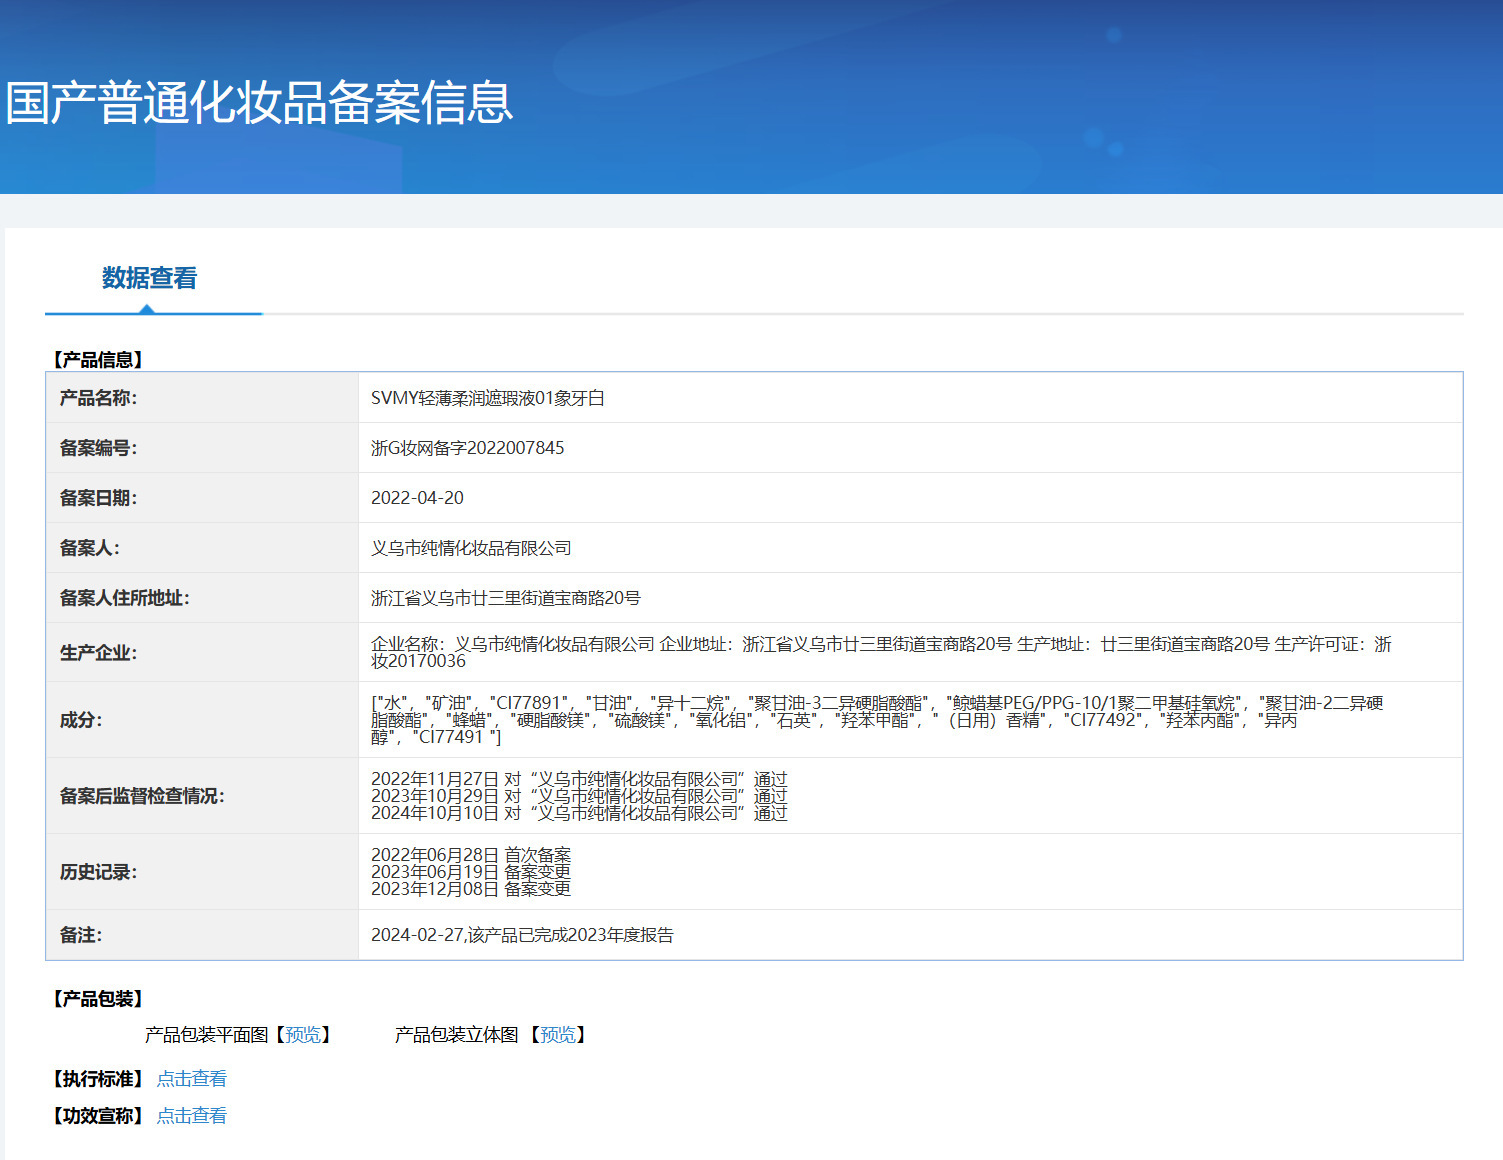Click the 生产企业 details with 生产许可证
Screen dimensions: 1503x1160
click(x=881, y=652)
